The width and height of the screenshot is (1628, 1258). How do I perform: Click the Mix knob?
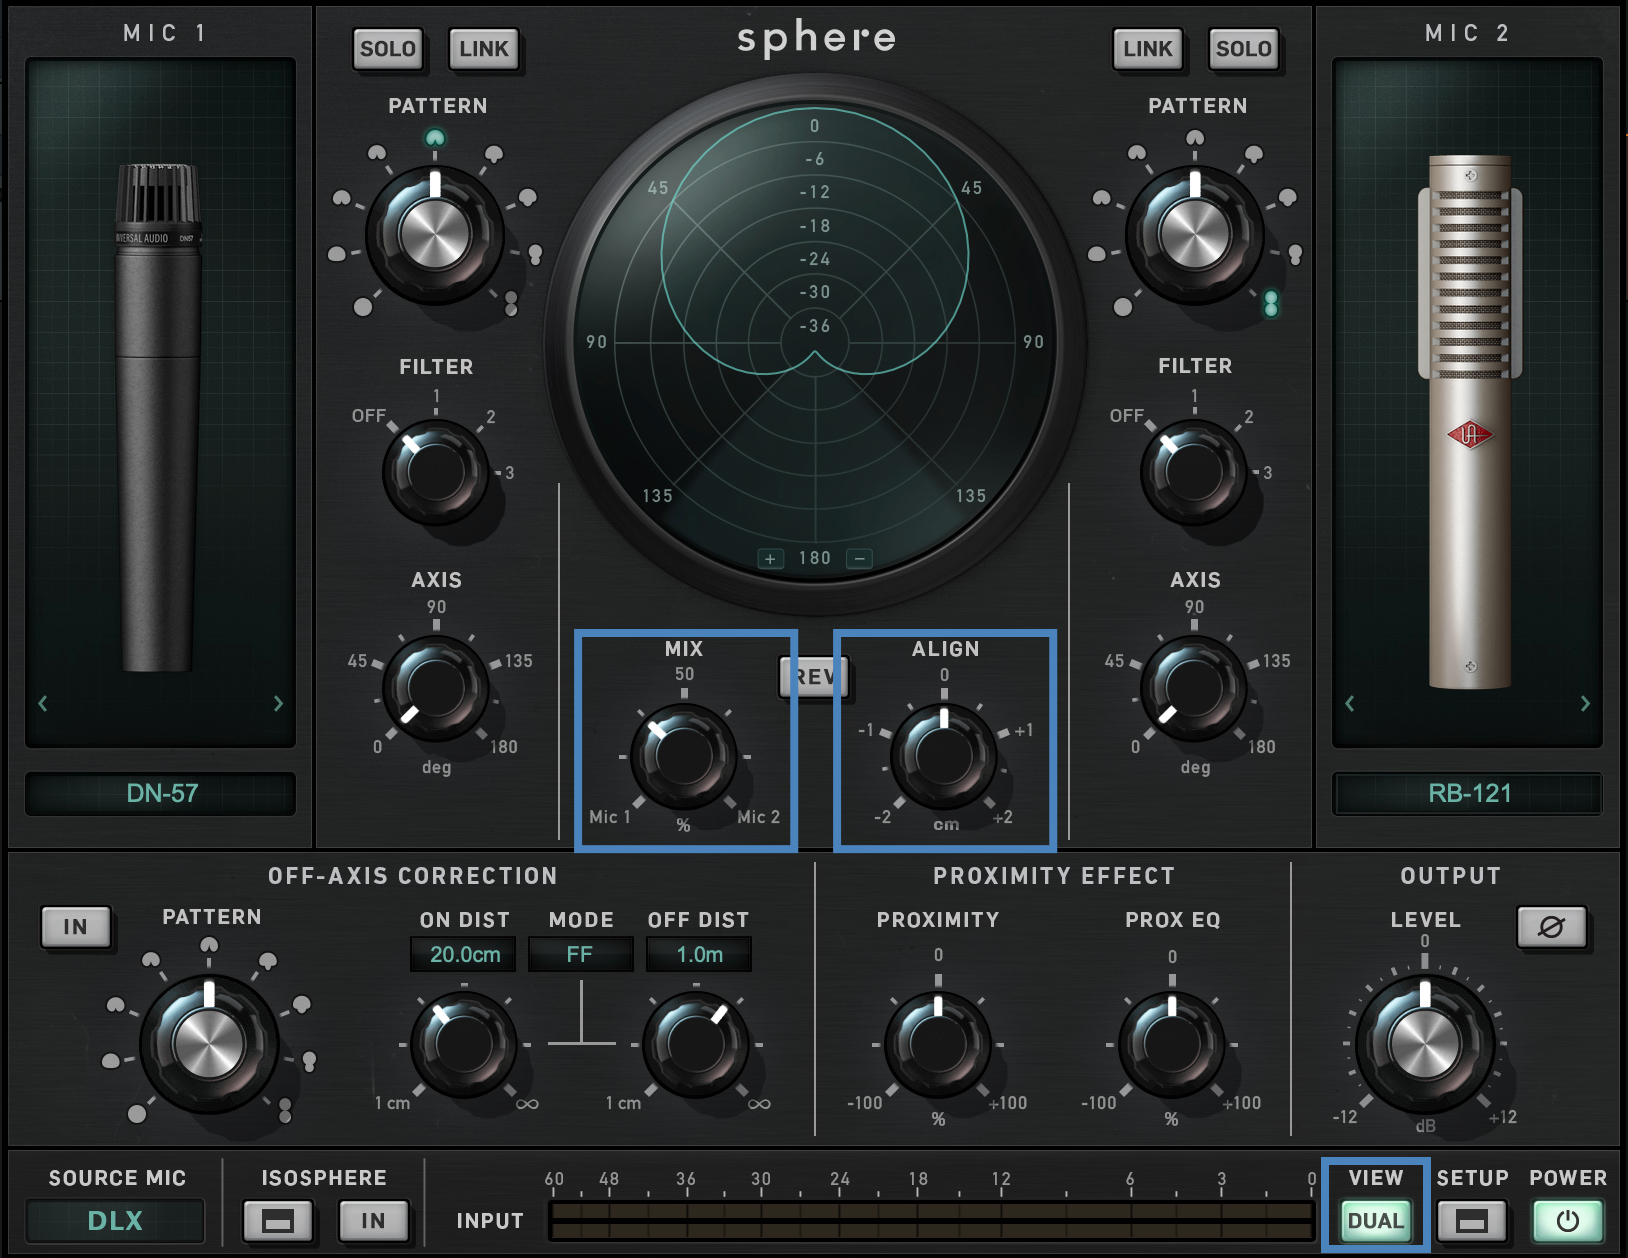pos(684,756)
